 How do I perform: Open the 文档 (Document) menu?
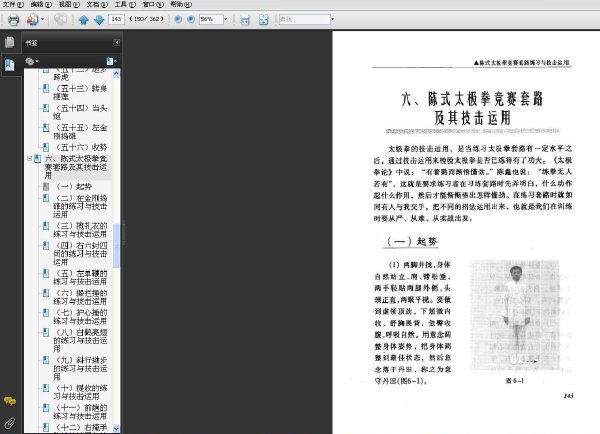click(x=97, y=4)
